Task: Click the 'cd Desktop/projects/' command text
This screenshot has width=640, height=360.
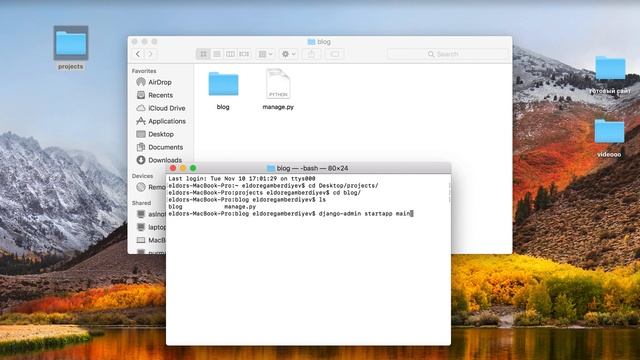Action: (x=343, y=186)
